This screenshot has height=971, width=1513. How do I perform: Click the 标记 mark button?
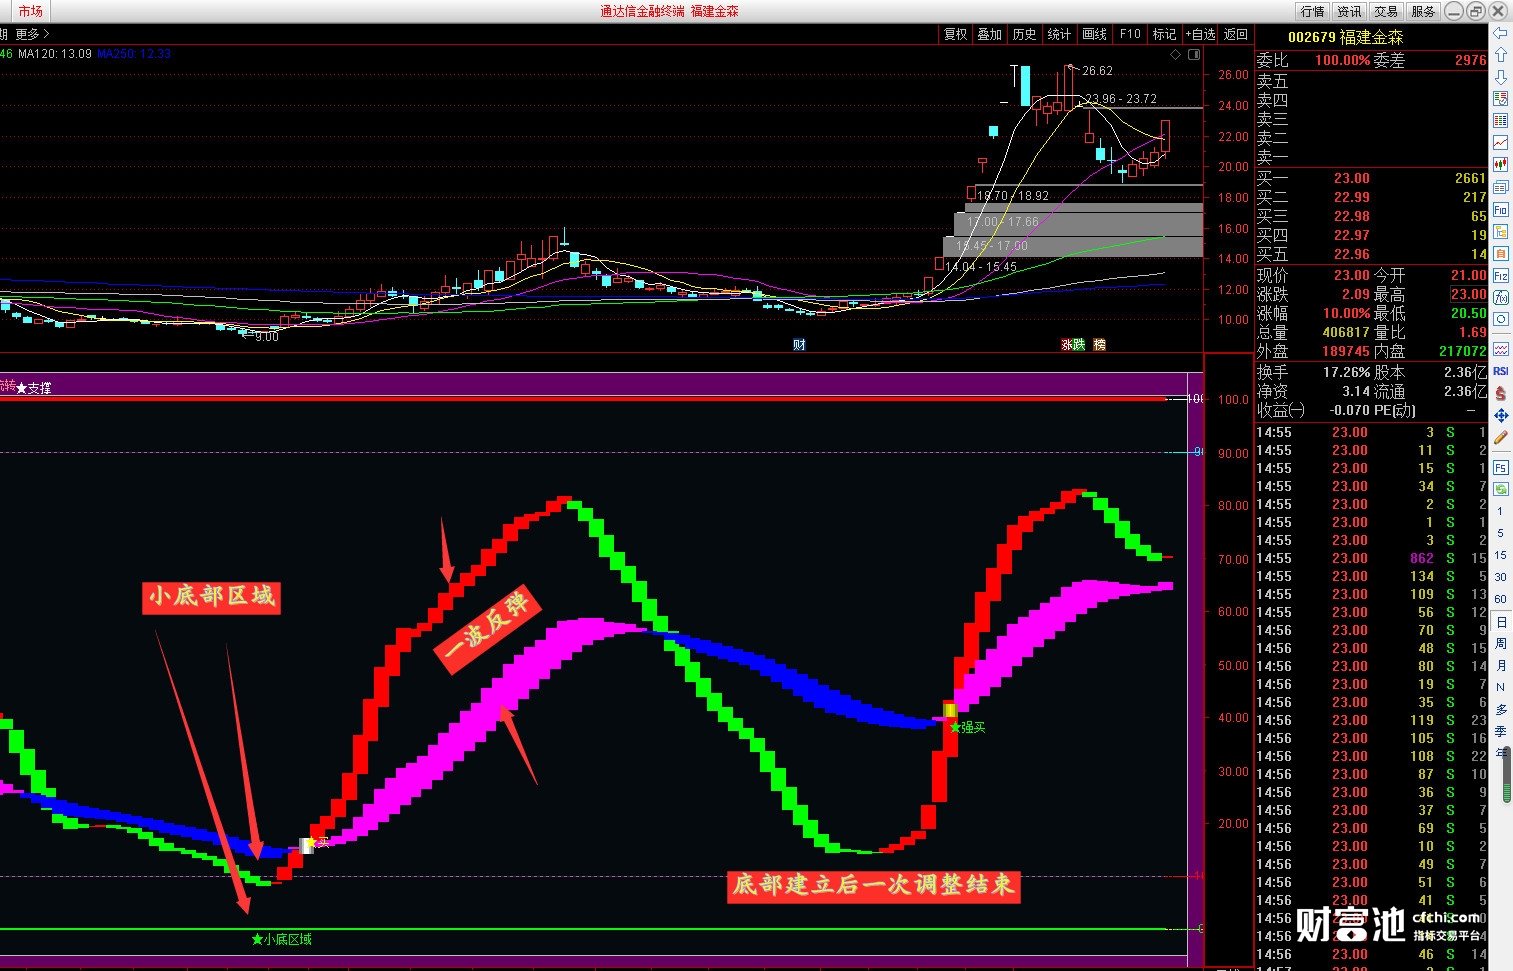coord(1164,34)
